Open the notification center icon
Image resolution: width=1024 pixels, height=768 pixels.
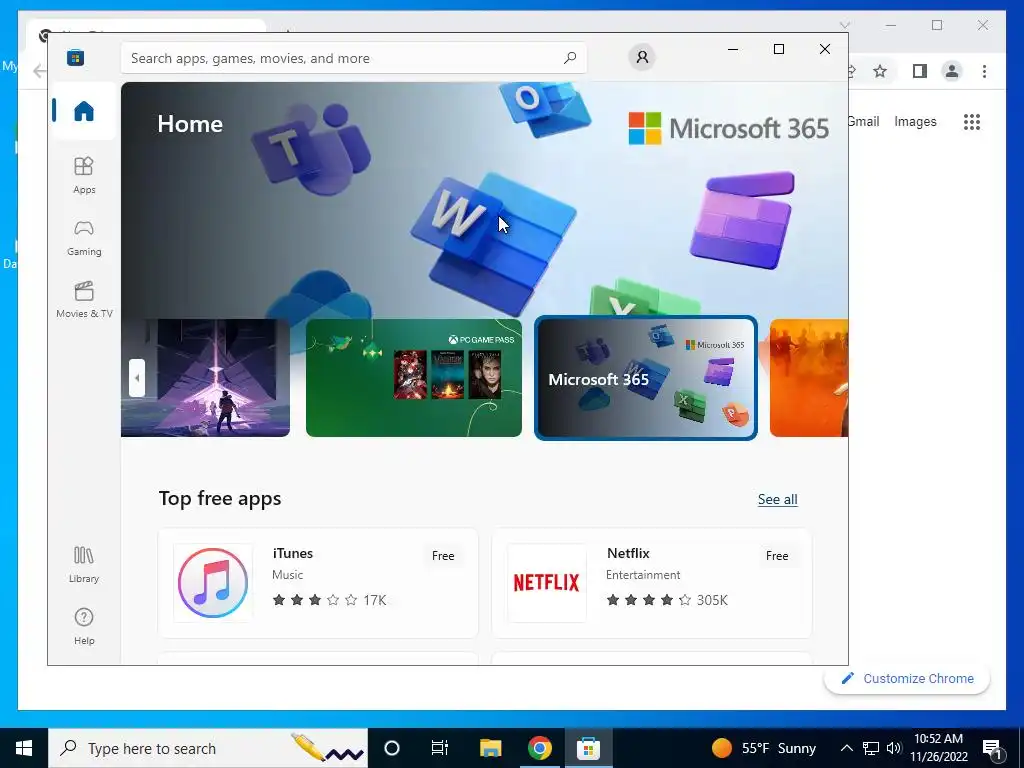click(992, 748)
